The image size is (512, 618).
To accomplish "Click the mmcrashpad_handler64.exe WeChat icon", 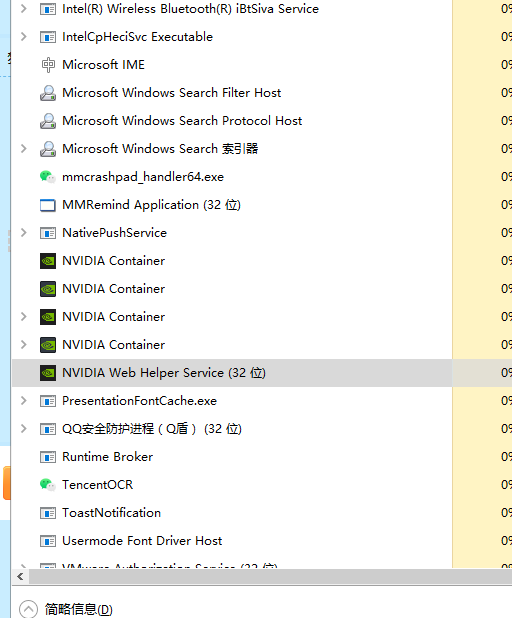I will click(48, 177).
